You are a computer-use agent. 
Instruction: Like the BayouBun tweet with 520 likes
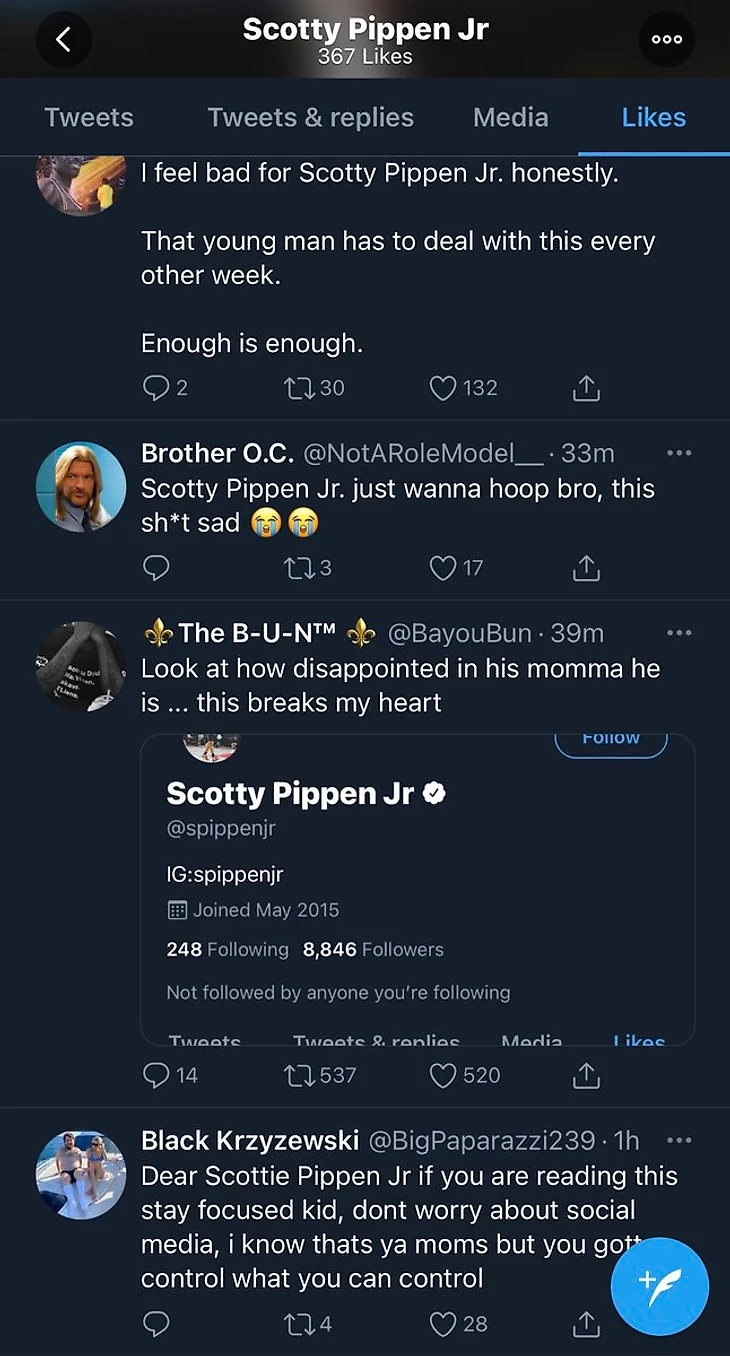443,1075
